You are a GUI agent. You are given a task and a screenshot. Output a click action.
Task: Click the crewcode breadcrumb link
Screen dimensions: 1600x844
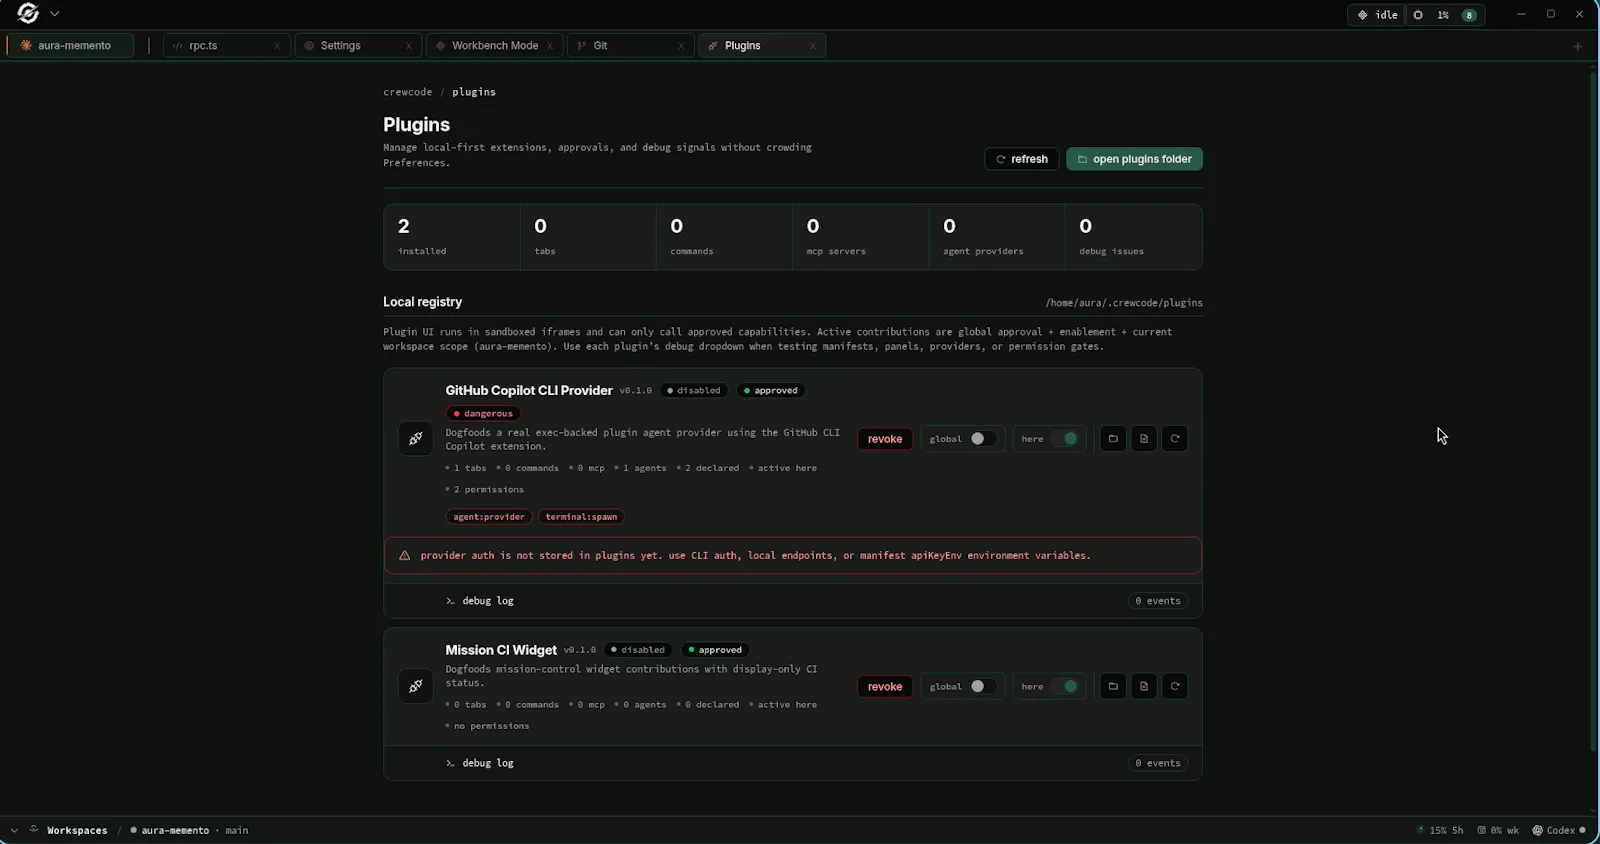tap(408, 92)
